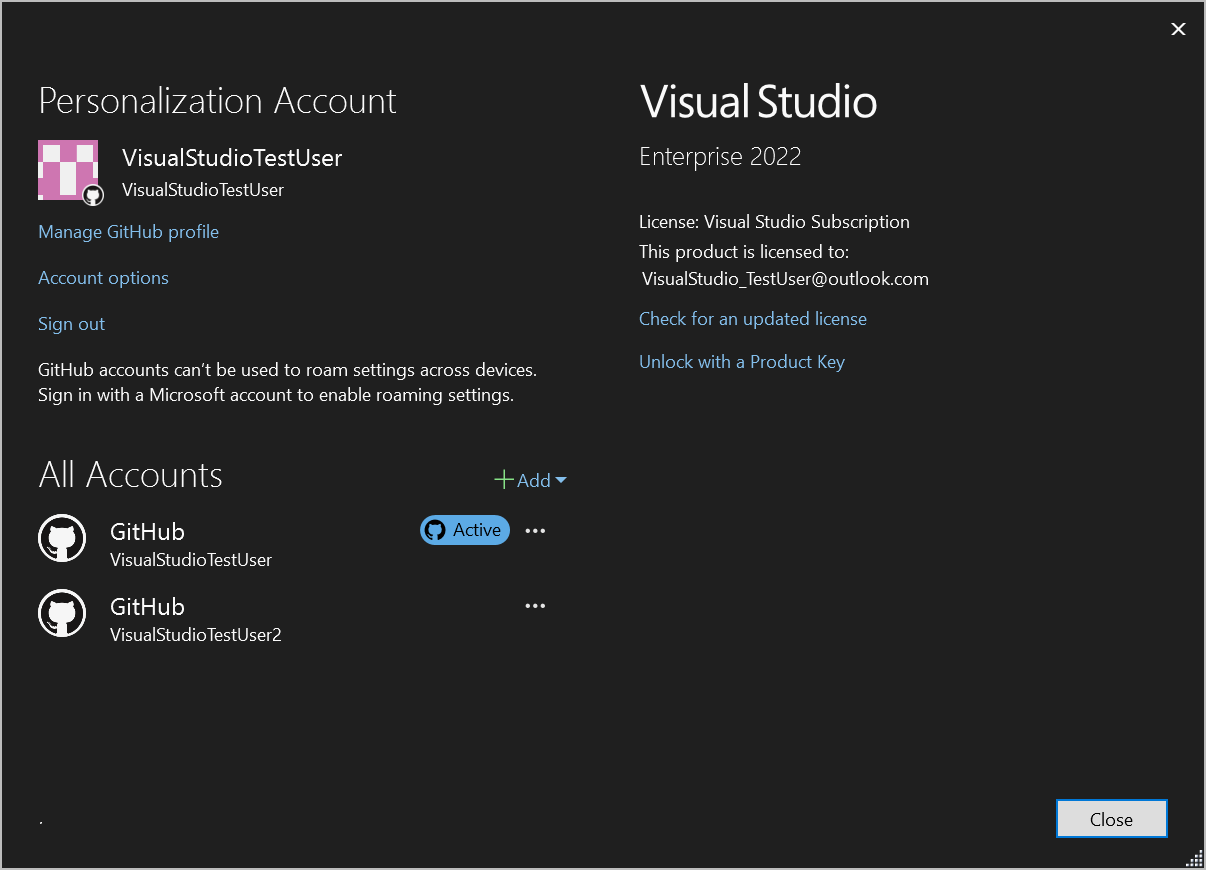This screenshot has width=1206, height=870.
Task: Click the GitHub icon beside the VisualStudioTestUser account
Action: (x=62, y=538)
